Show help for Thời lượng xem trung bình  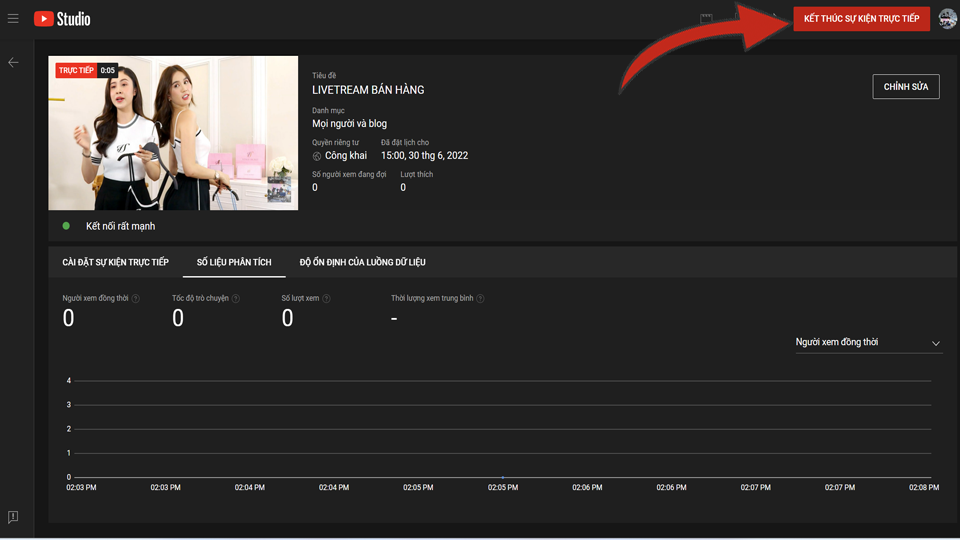point(481,299)
